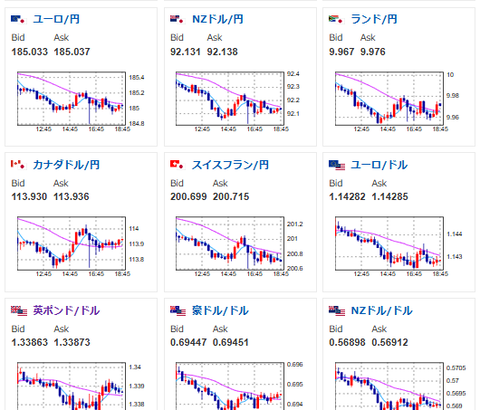Open the カナダドル/円 currency pair link
480x410 pixels.
(66, 165)
